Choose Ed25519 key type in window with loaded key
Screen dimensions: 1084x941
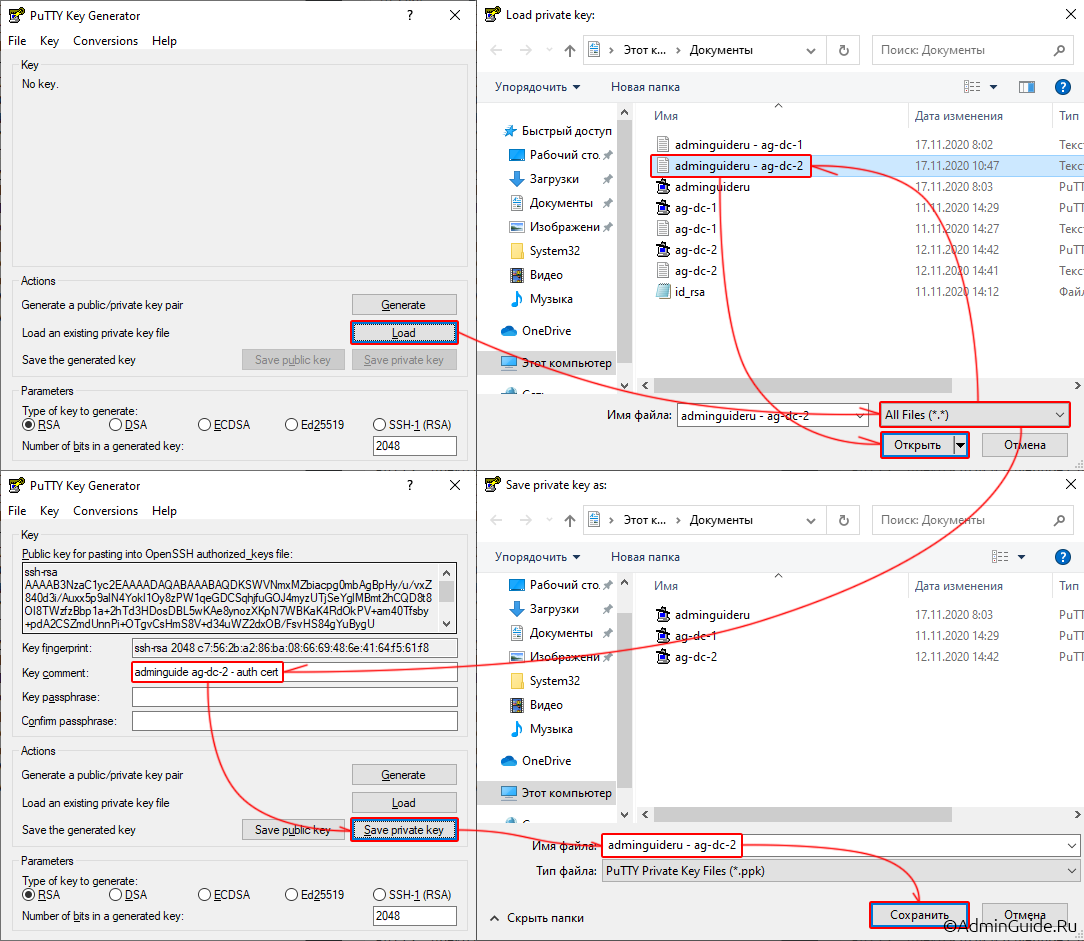pos(292,895)
